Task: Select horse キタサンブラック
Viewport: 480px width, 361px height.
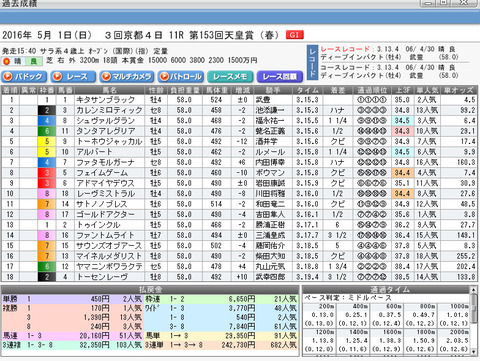Action: (x=105, y=100)
